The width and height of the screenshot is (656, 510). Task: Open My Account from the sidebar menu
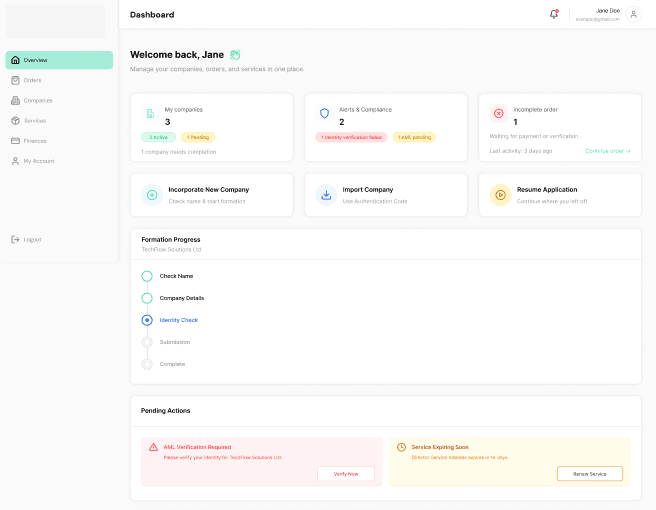pos(59,161)
